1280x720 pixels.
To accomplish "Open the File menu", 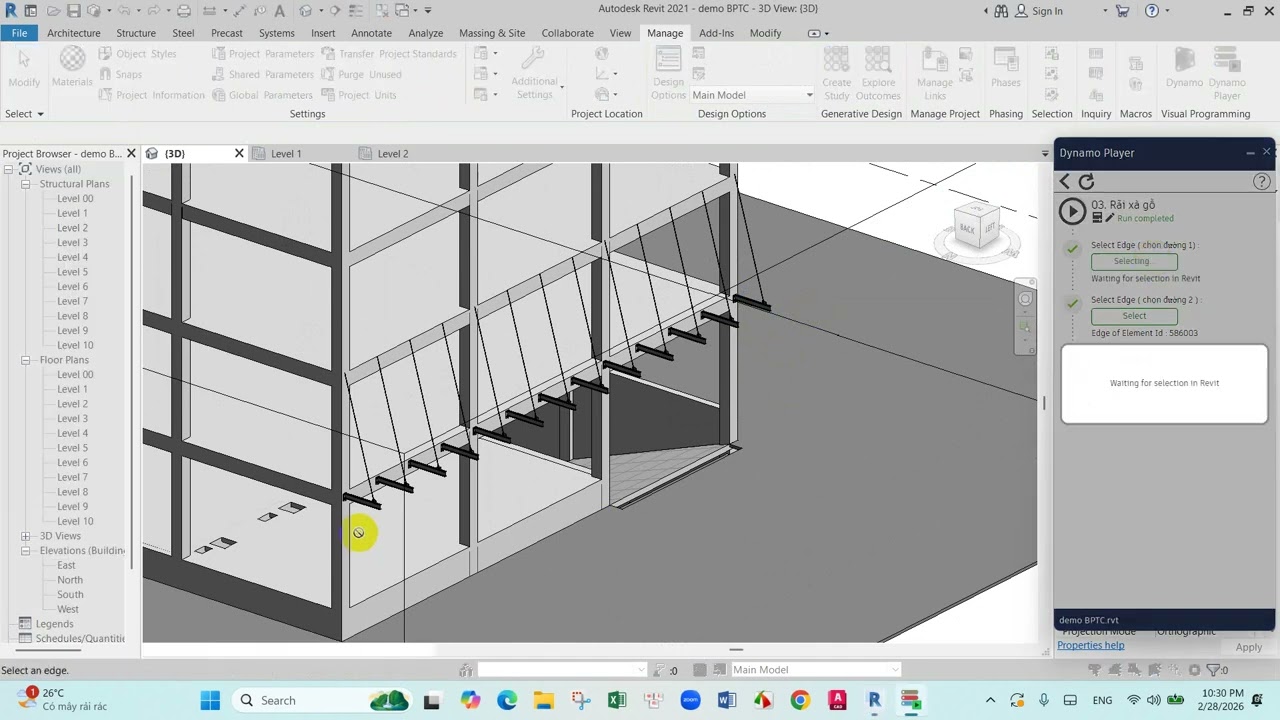I will click(19, 33).
